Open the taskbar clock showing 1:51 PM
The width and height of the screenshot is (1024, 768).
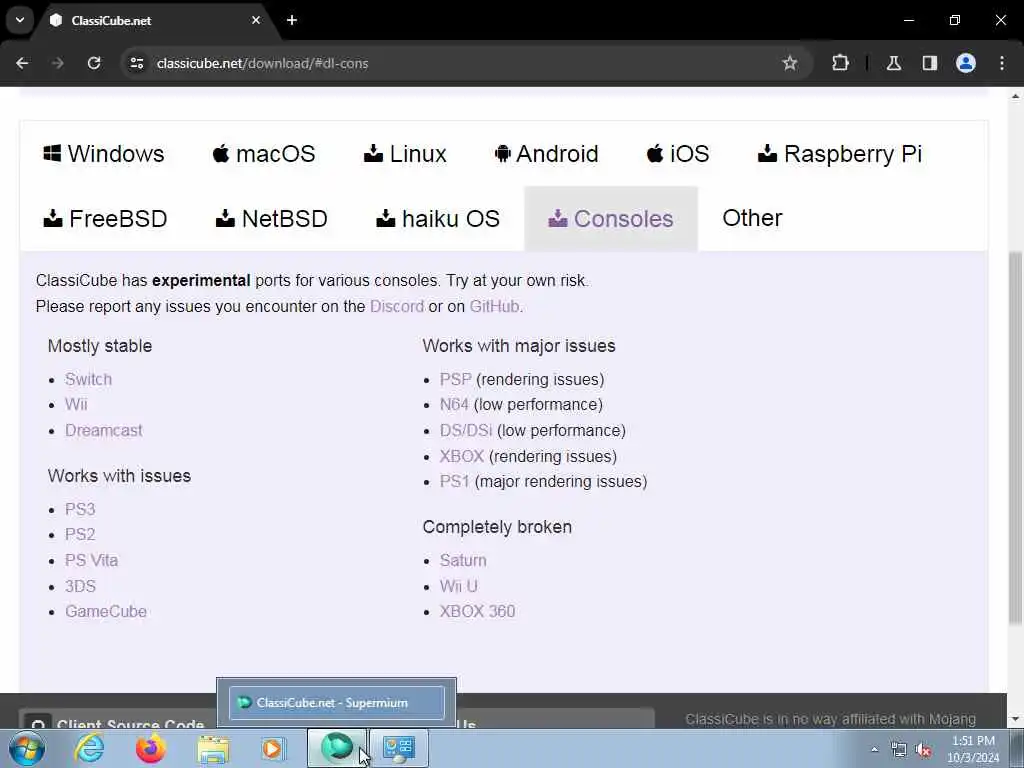(x=973, y=749)
